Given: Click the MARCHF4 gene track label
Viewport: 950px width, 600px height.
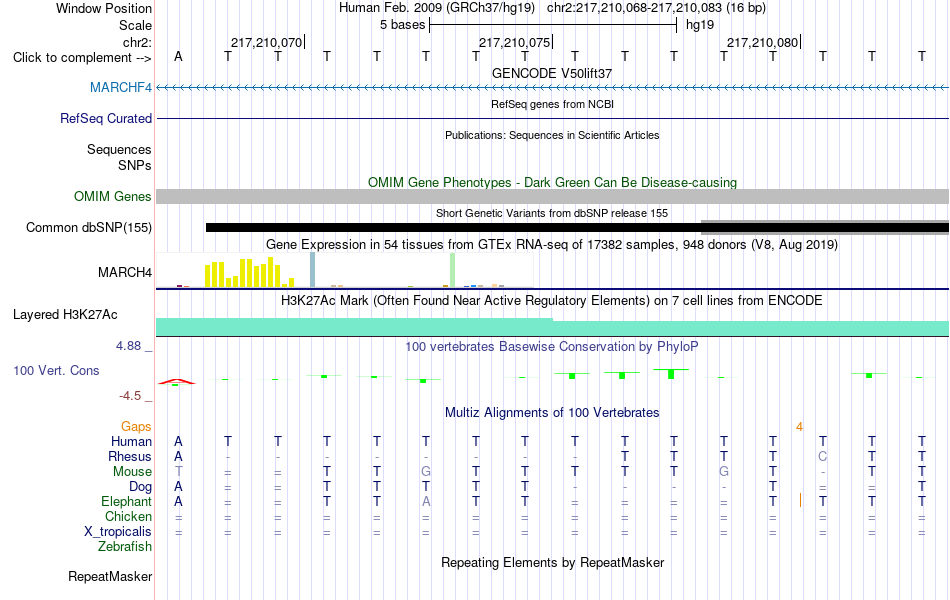Looking at the screenshot, I should click(x=121, y=87).
